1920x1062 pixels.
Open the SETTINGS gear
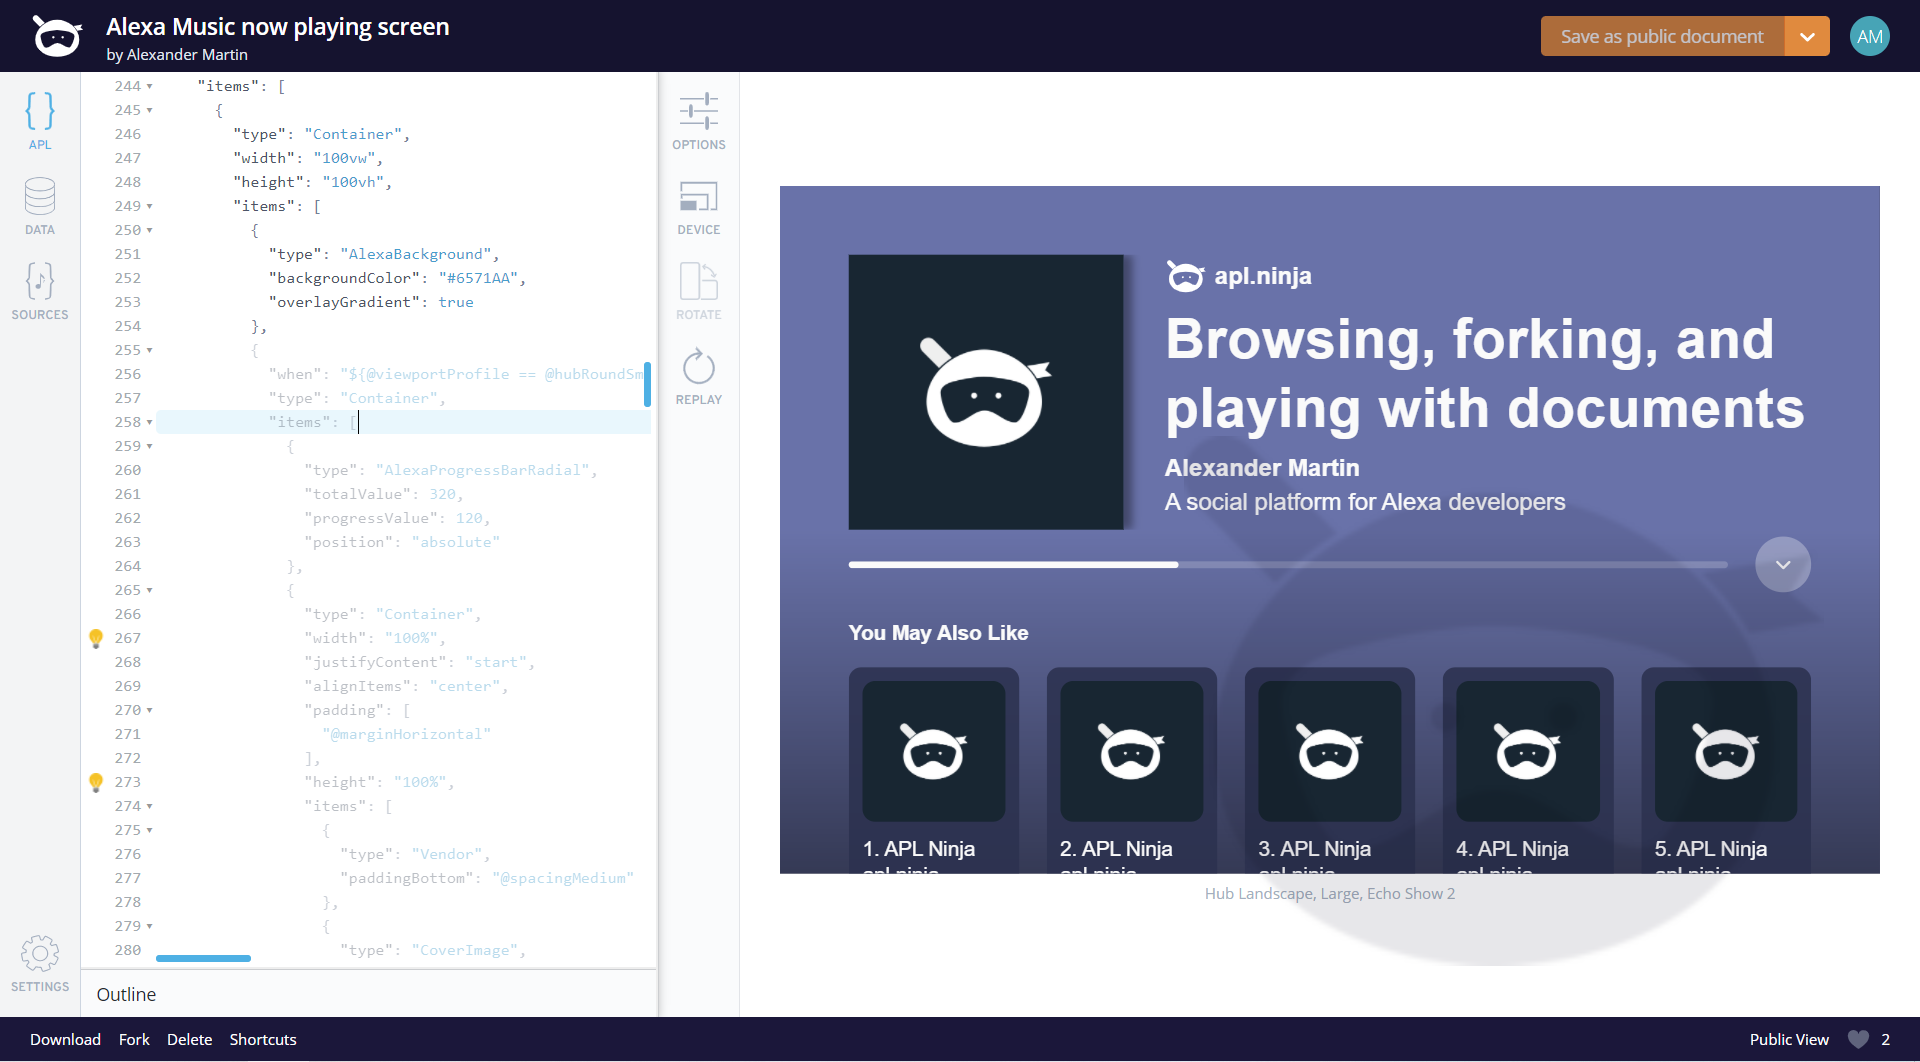[40, 963]
